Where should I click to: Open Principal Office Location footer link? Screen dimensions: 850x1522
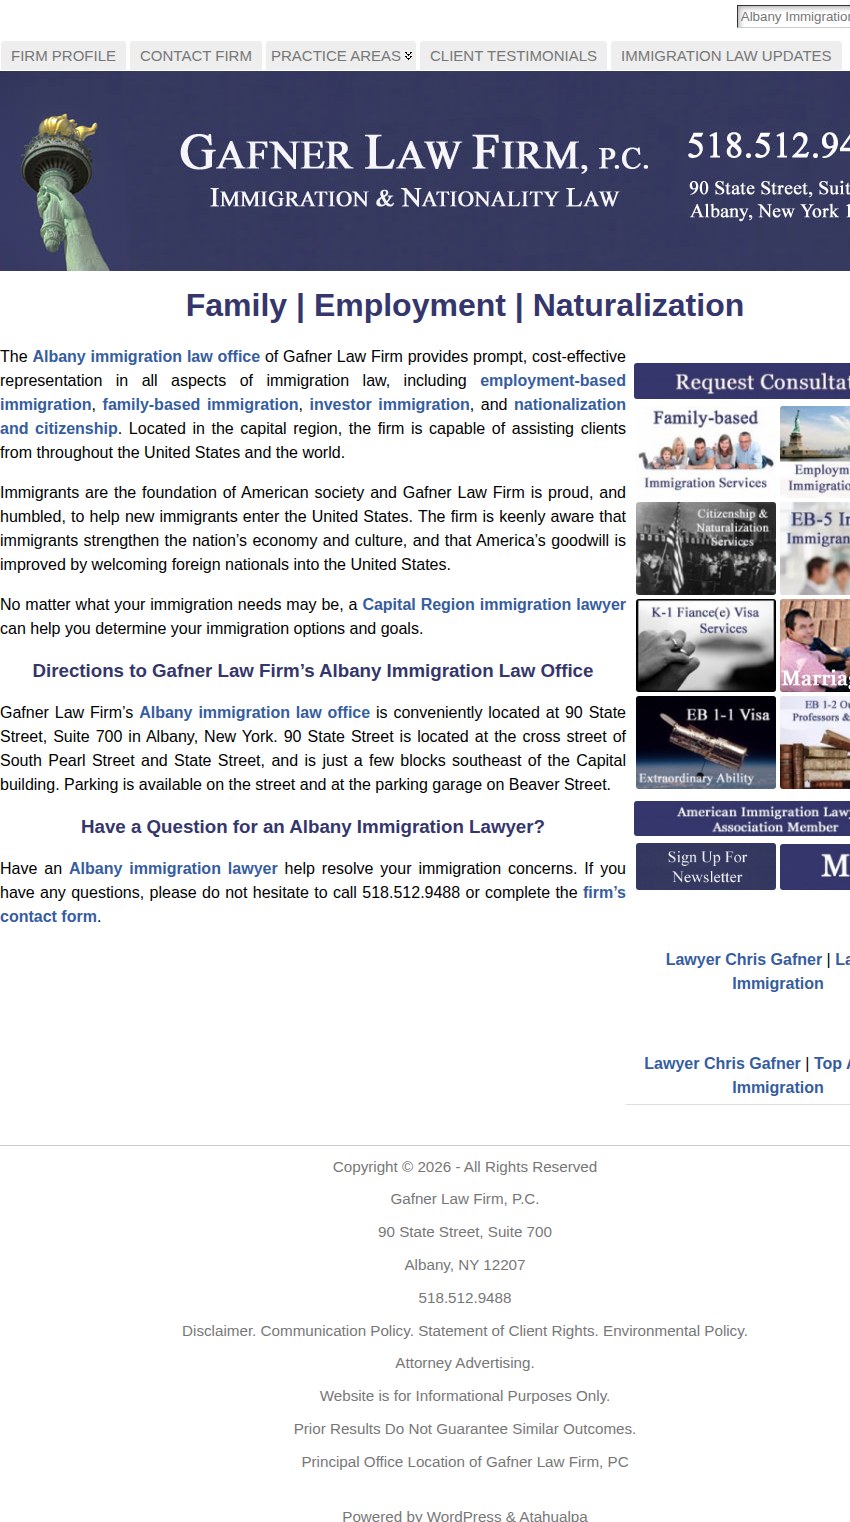coord(465,1462)
